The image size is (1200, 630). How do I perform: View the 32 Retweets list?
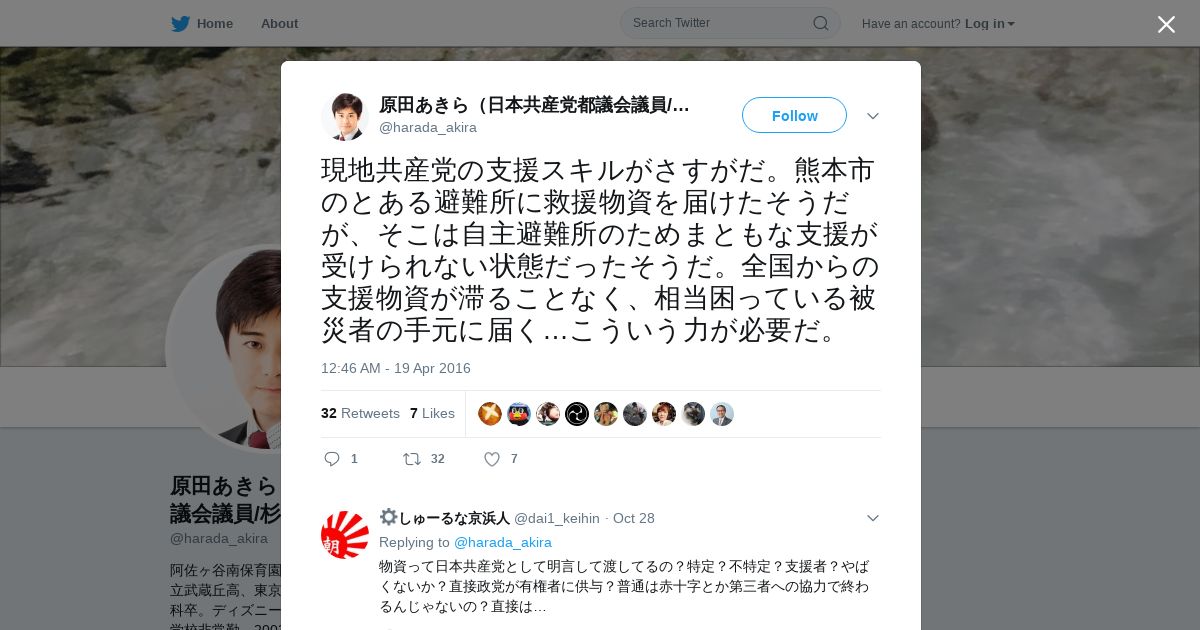360,413
